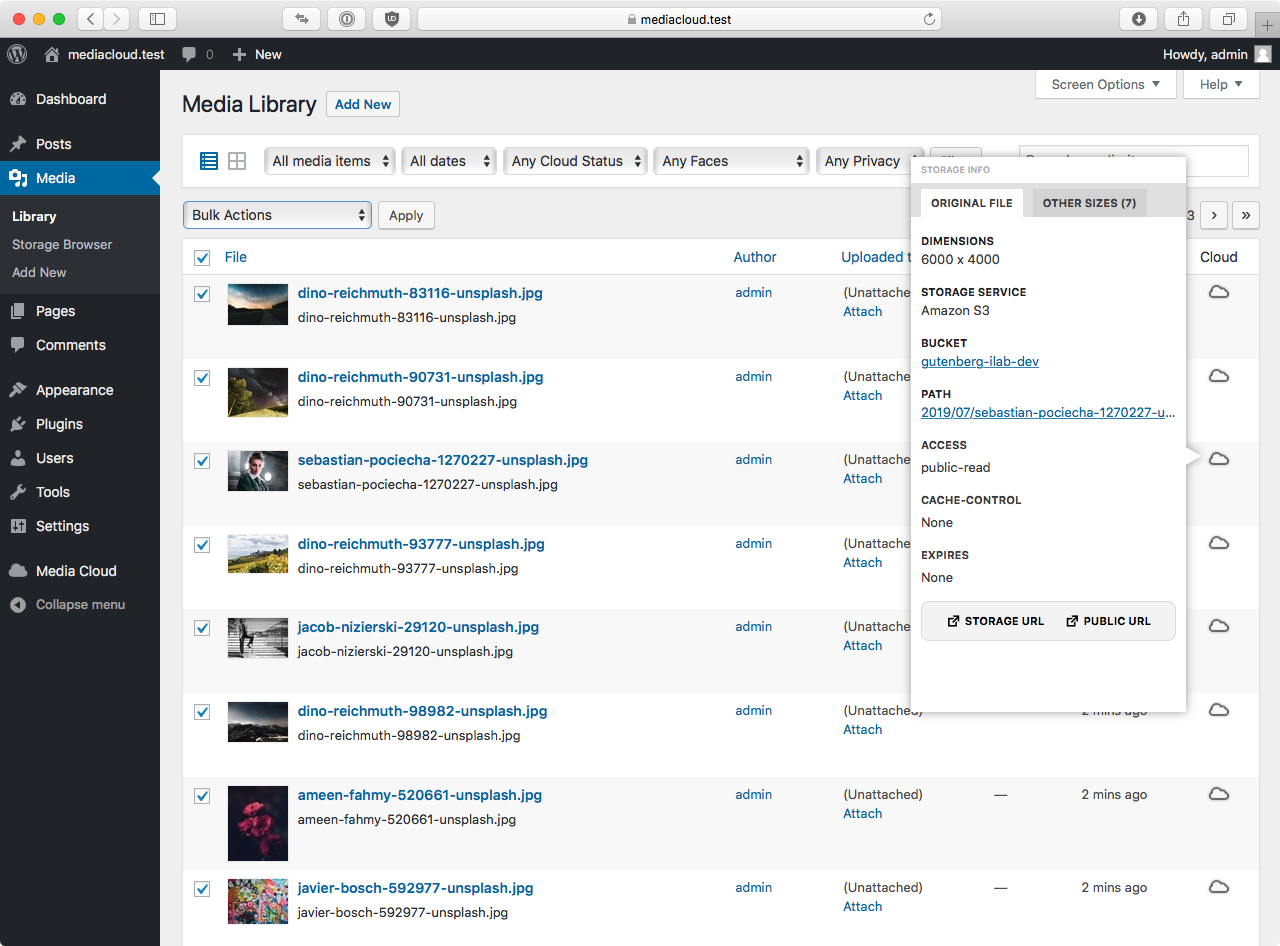Switch to list view icon
Viewport: 1280px width, 946px height.
click(209, 161)
